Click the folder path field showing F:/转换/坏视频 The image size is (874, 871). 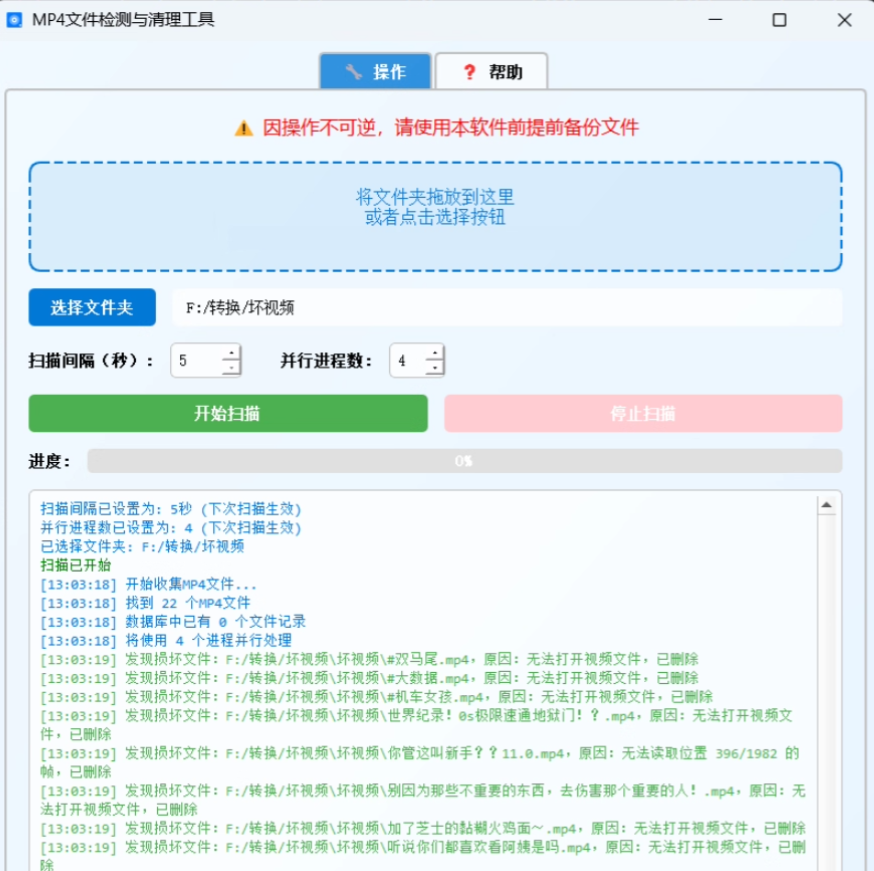click(x=506, y=308)
